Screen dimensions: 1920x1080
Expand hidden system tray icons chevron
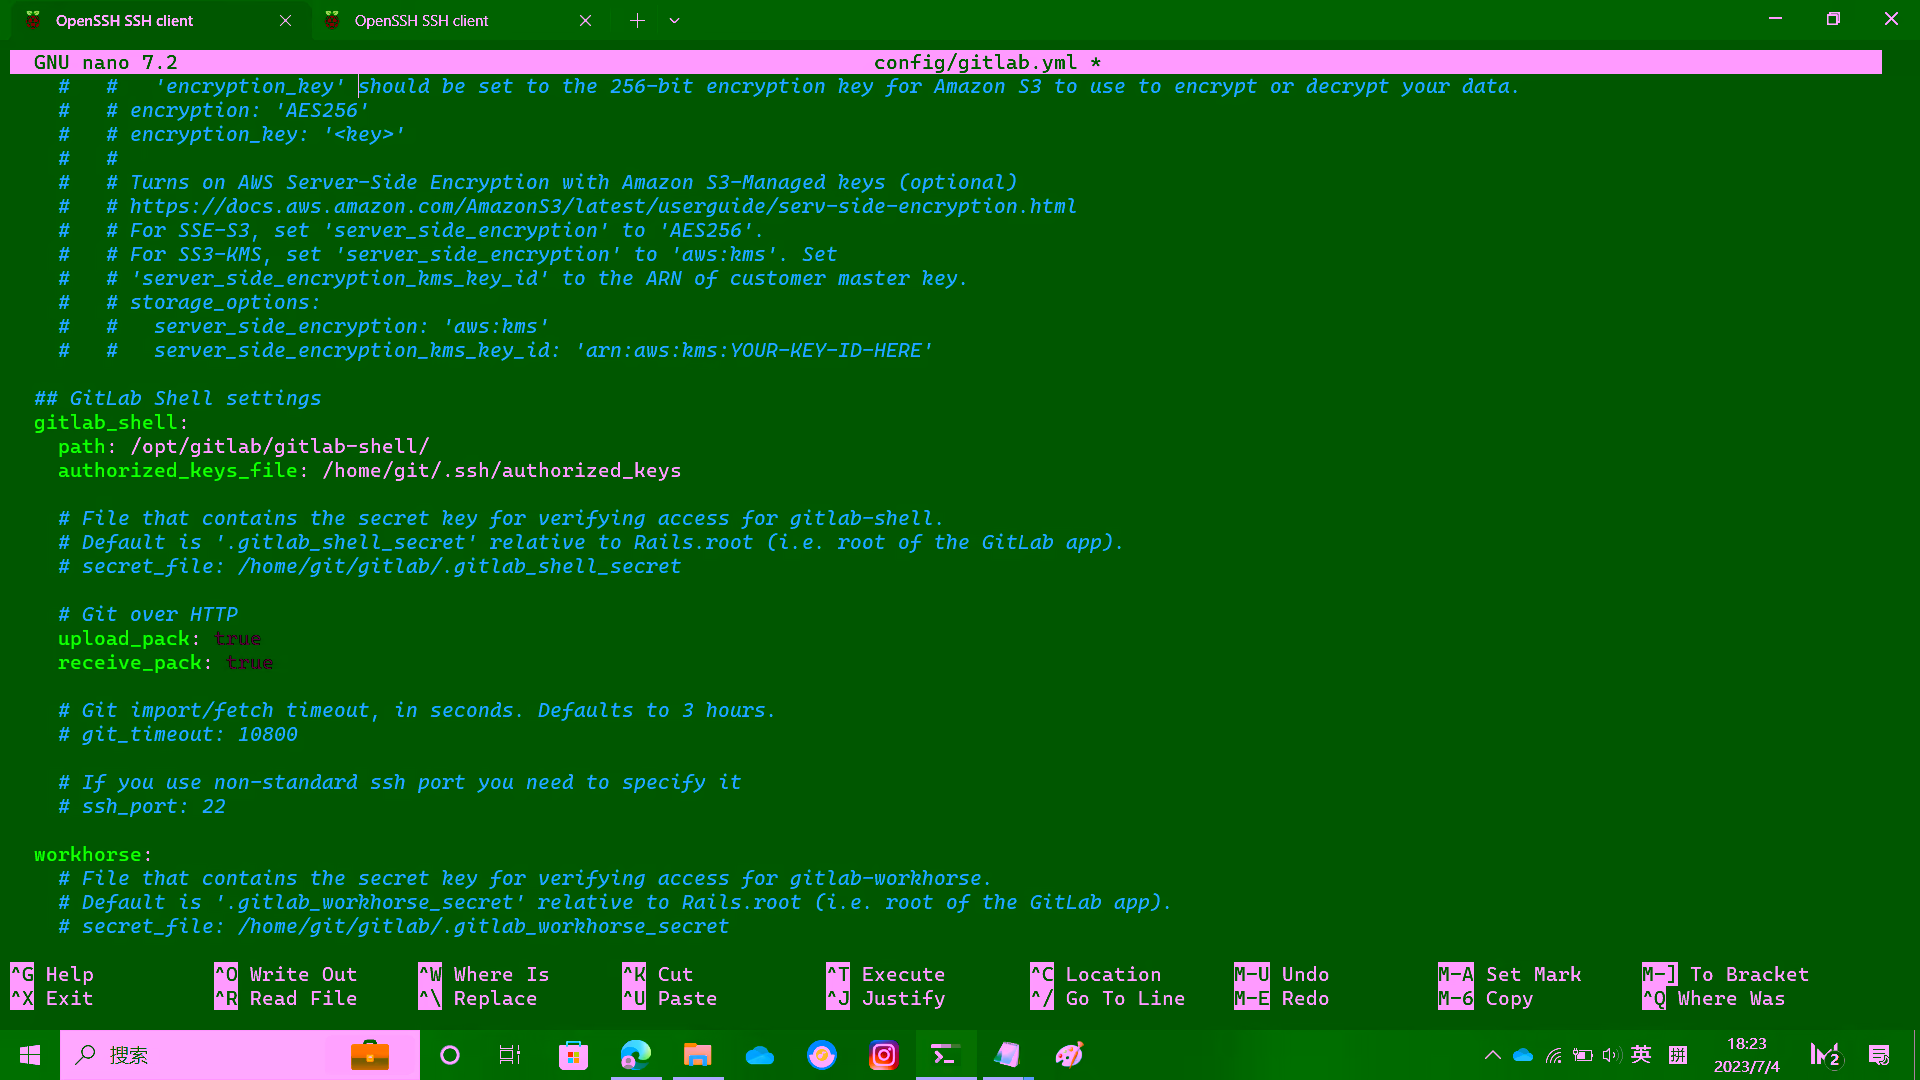pos(1492,1055)
